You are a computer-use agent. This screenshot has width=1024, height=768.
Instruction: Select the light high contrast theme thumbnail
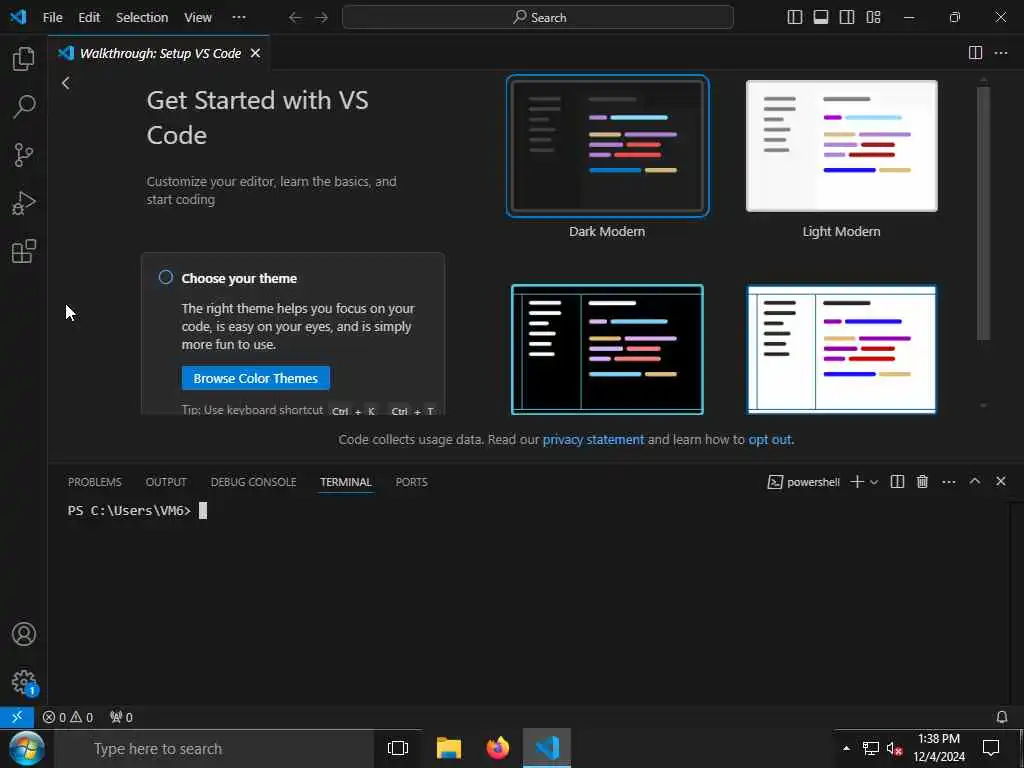click(842, 349)
